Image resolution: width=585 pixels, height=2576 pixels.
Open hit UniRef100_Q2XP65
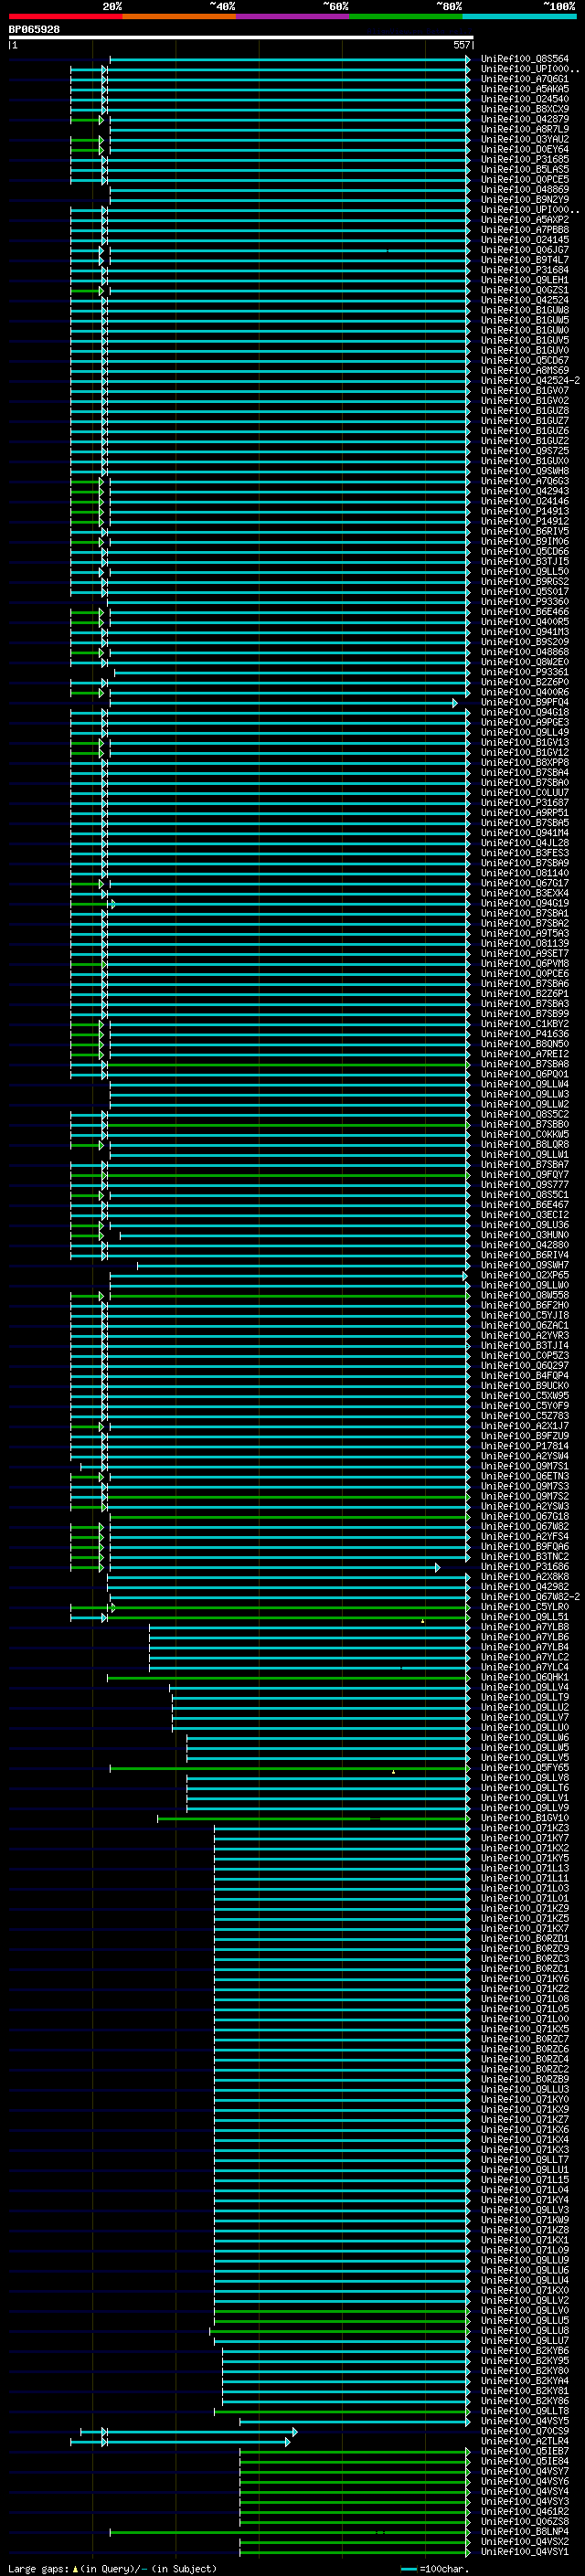[x=525, y=1275]
